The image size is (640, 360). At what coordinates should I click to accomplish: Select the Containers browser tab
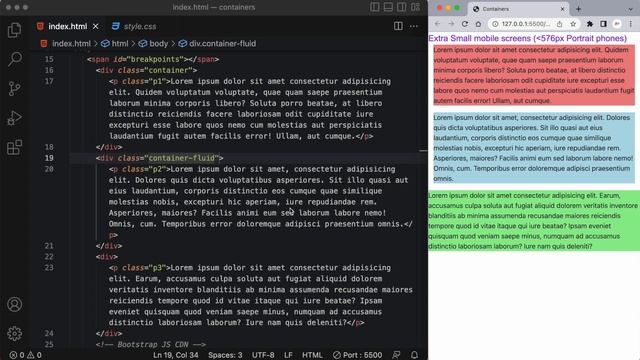[518, 9]
